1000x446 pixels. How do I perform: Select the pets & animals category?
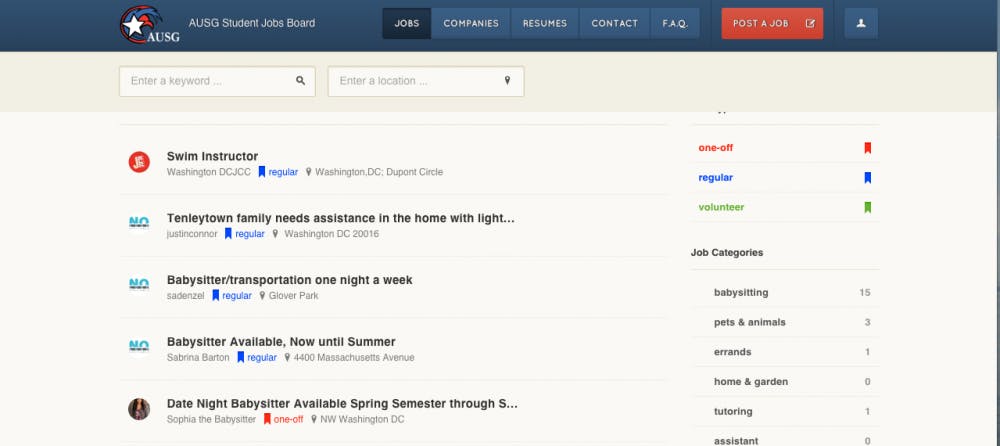[x=749, y=322]
